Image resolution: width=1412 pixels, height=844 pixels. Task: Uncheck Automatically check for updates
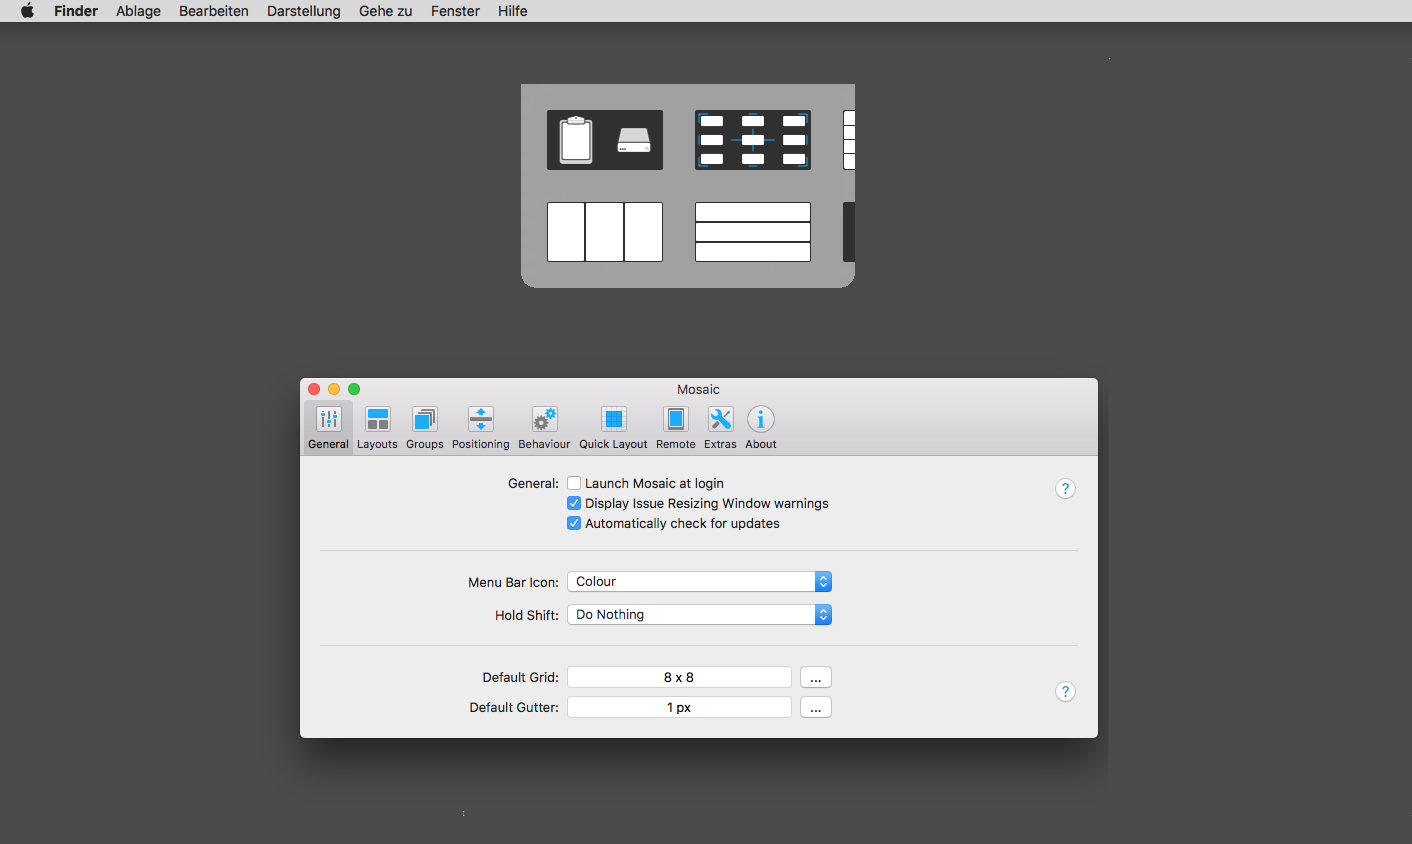pyautogui.click(x=574, y=524)
